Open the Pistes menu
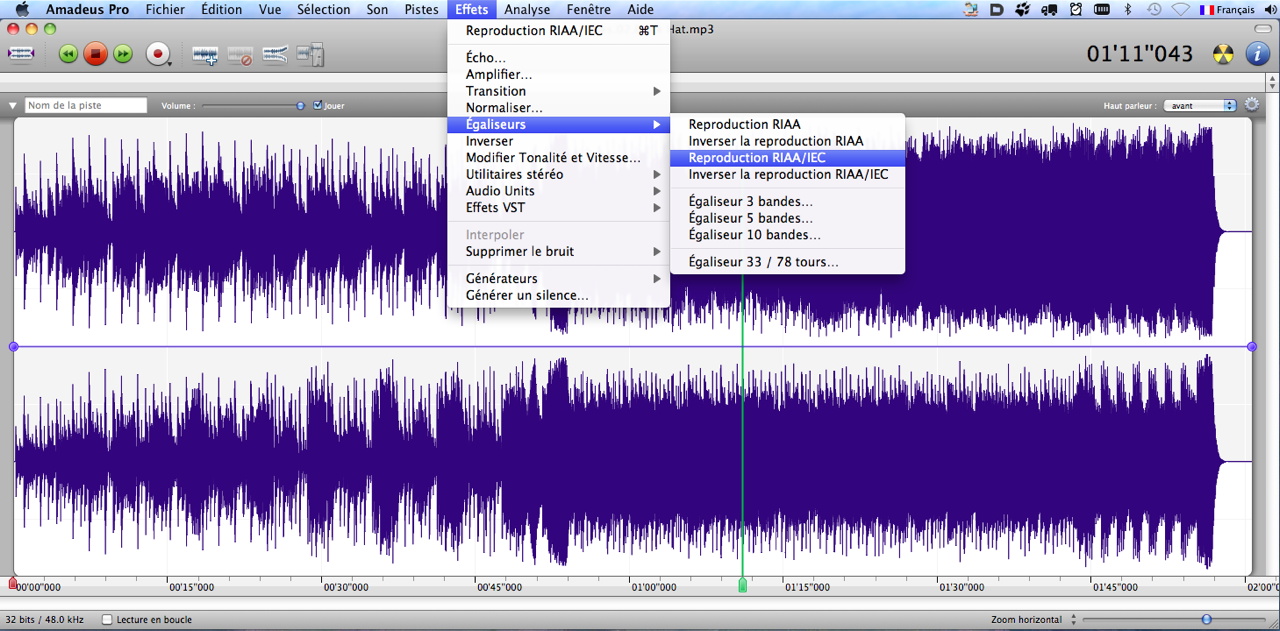This screenshot has width=1280, height=631. pyautogui.click(x=421, y=9)
